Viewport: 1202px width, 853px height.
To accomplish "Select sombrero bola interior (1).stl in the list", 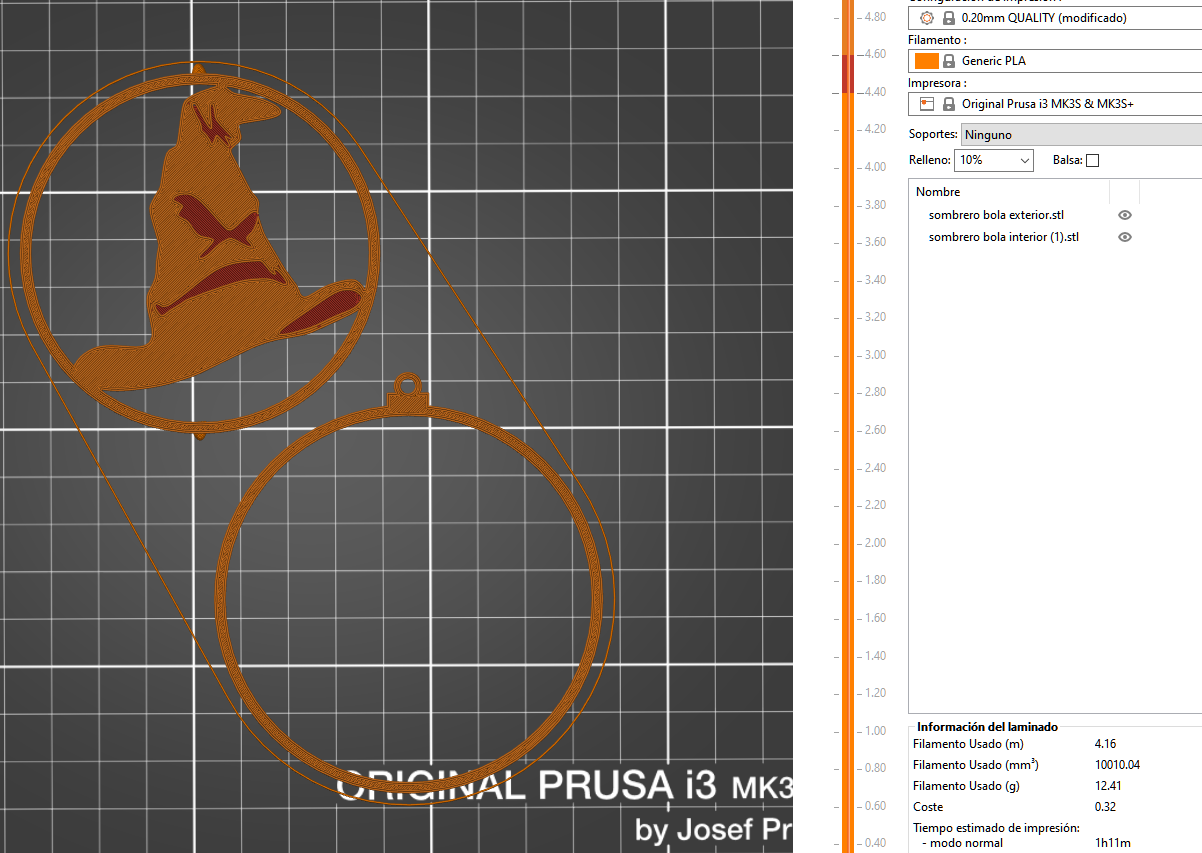I will click(x=1004, y=237).
